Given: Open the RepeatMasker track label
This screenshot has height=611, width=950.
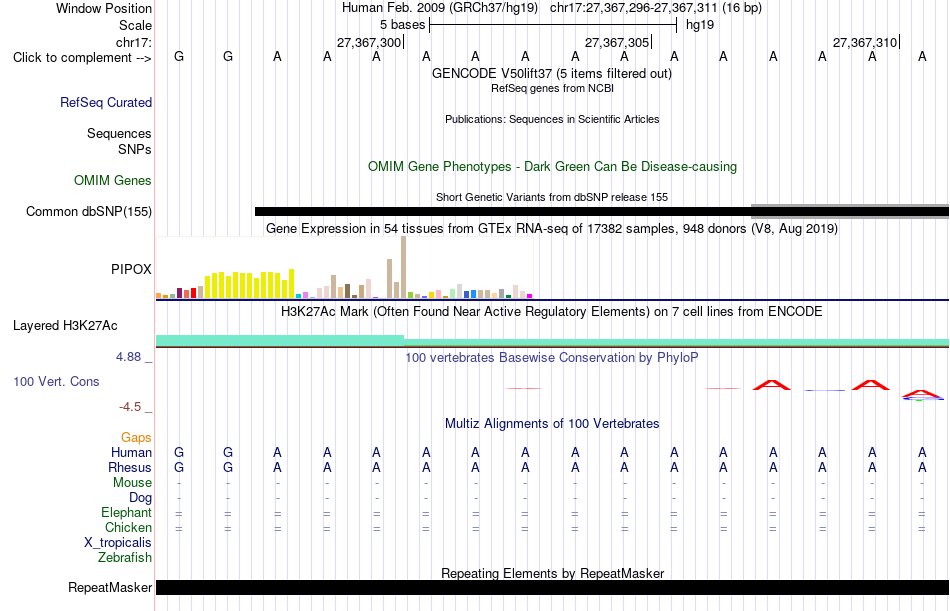Looking at the screenshot, I should (110, 587).
